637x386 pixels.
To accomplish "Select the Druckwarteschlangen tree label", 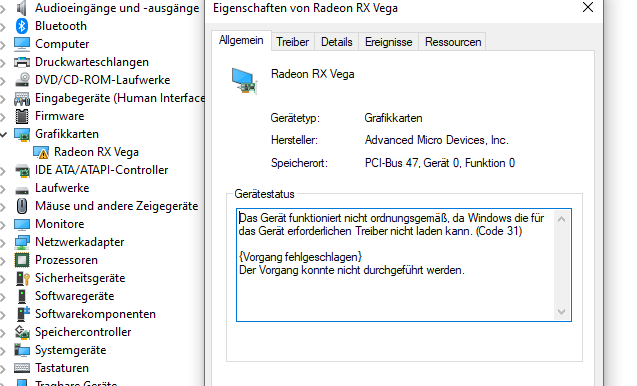I will point(92,62).
